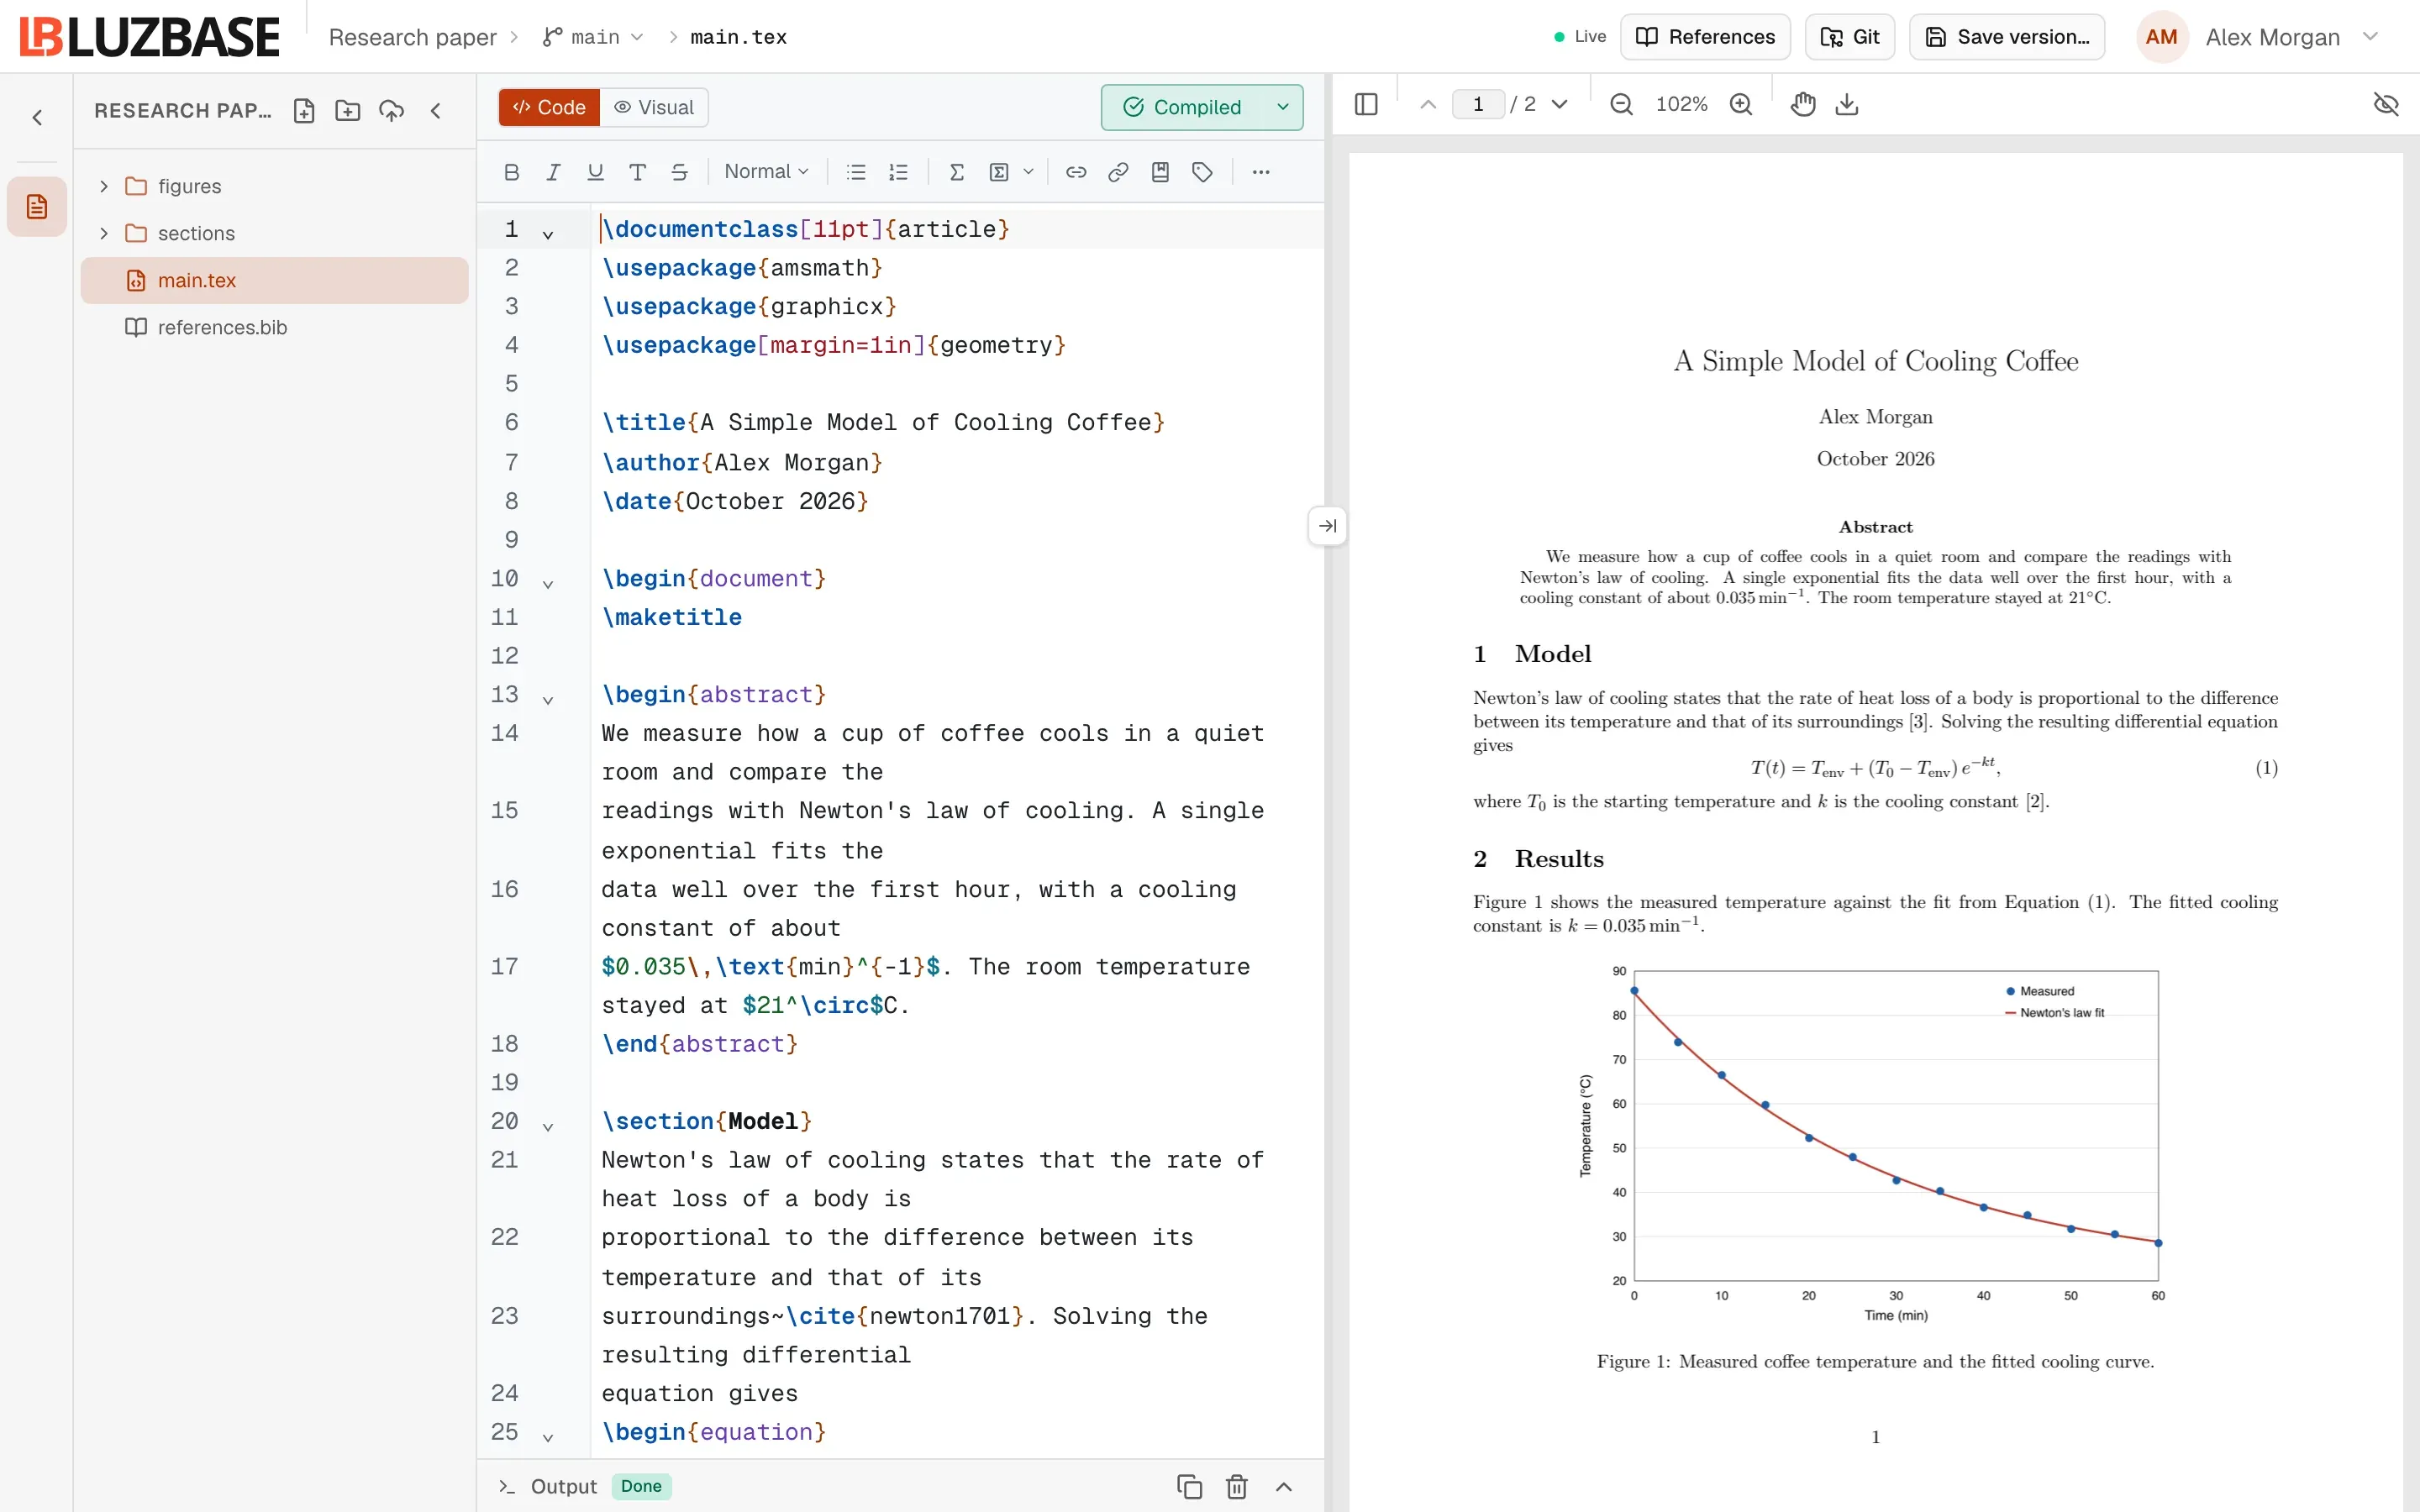
Task: Collapse the preview pane with arrow handle
Action: (1327, 526)
